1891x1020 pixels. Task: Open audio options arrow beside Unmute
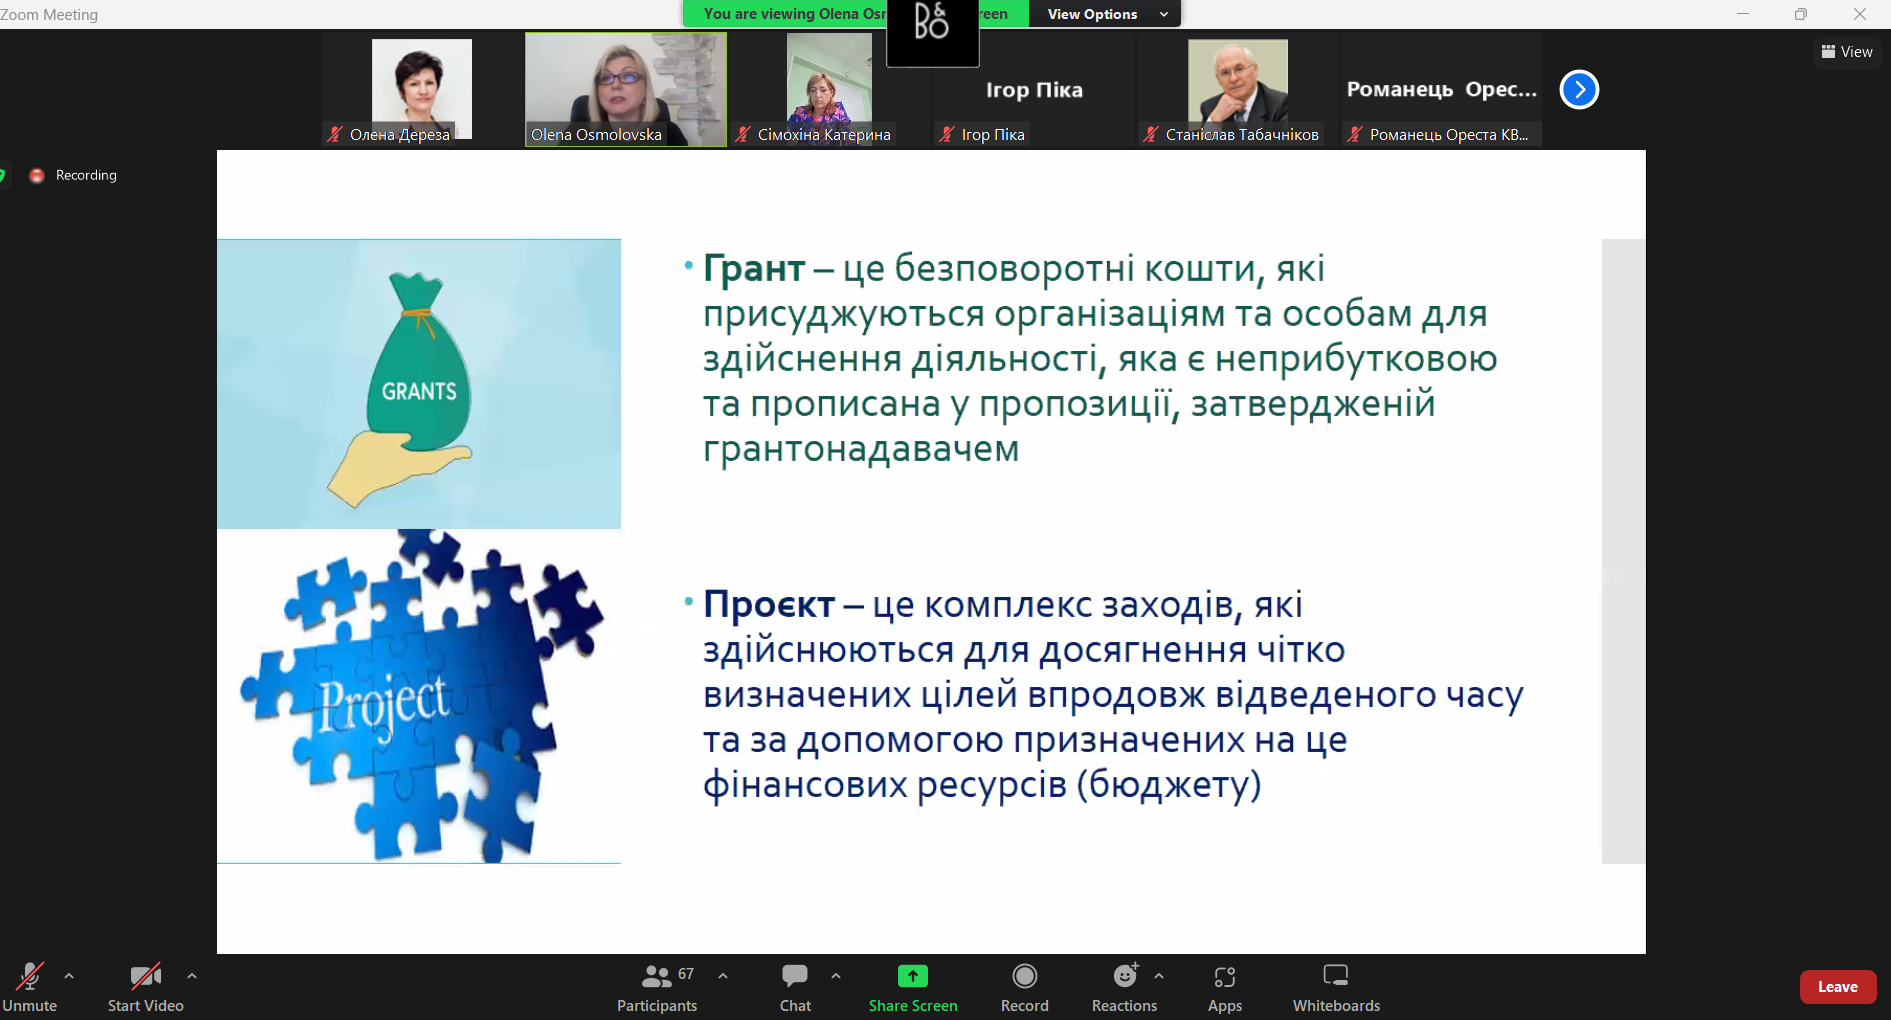click(x=69, y=976)
